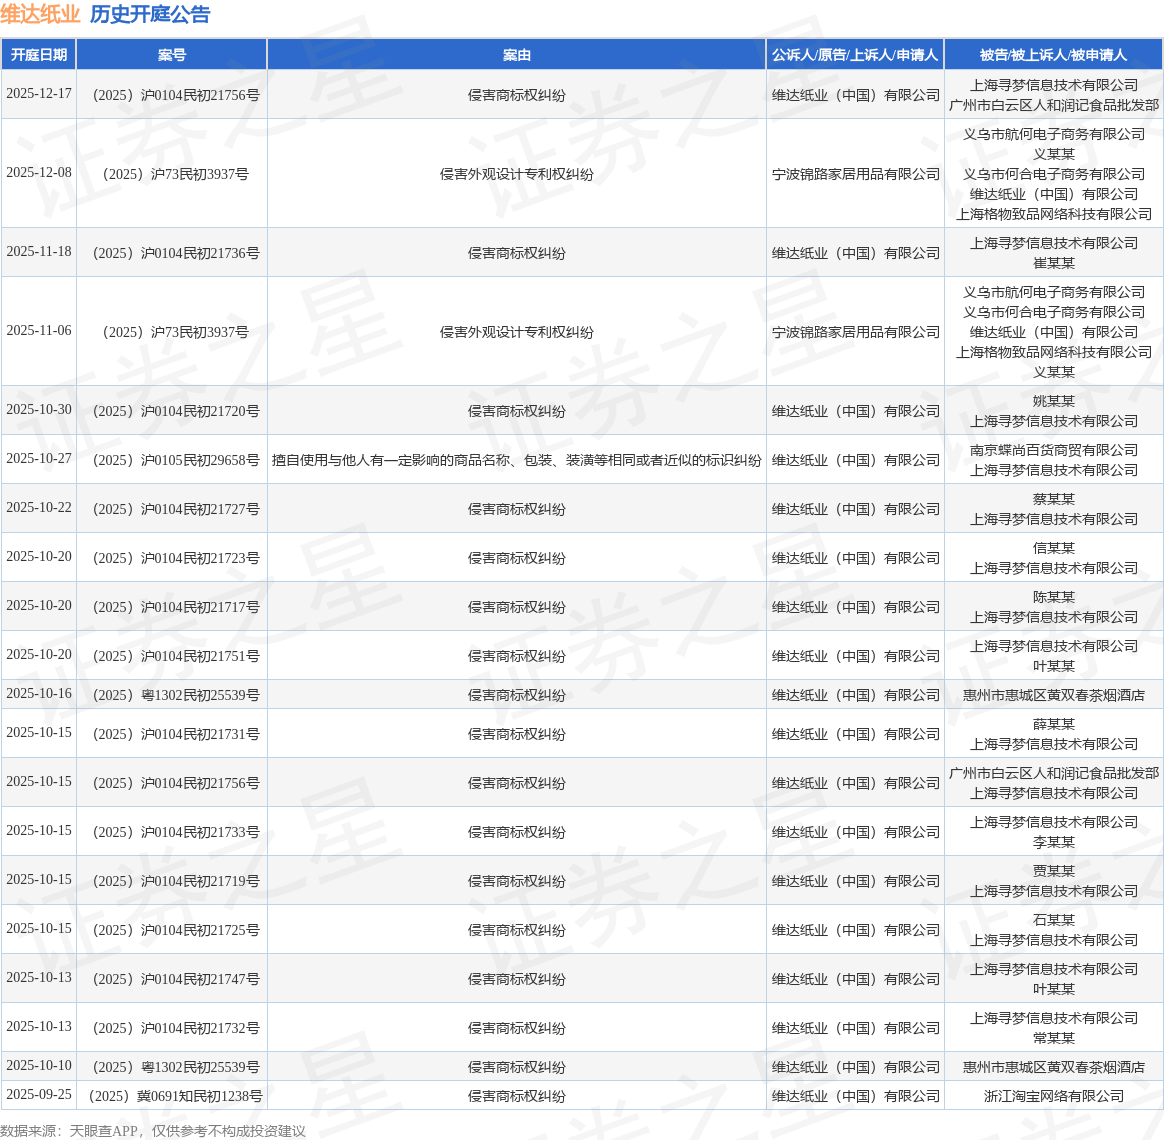Click defendant 李某某
Viewport: 1164px width, 1140px height.
pos(1053,842)
